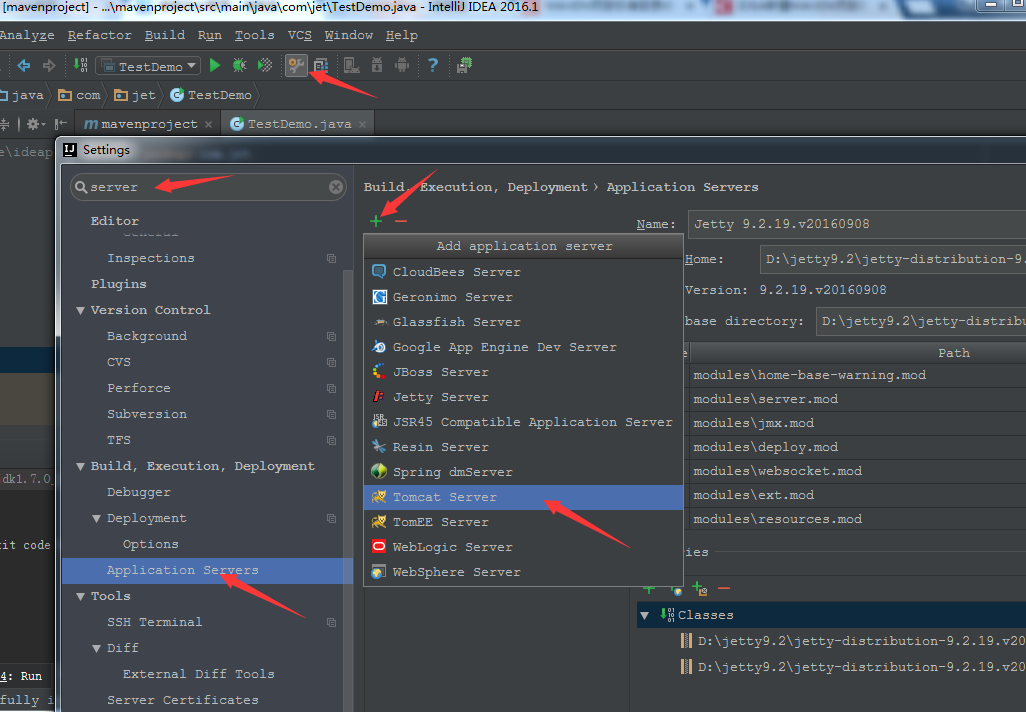Pick JSR45 Compatible Application Server
The image size is (1026, 712).
[523, 422]
